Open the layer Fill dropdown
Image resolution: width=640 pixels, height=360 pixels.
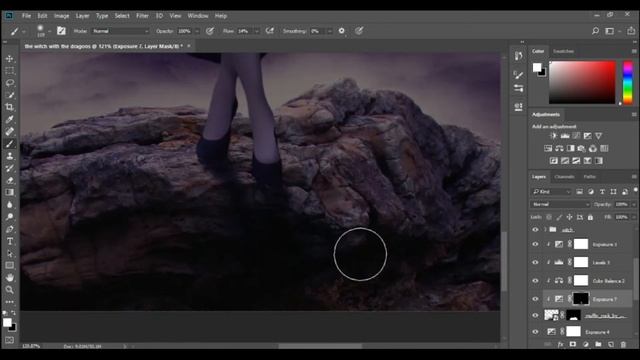[633, 217]
